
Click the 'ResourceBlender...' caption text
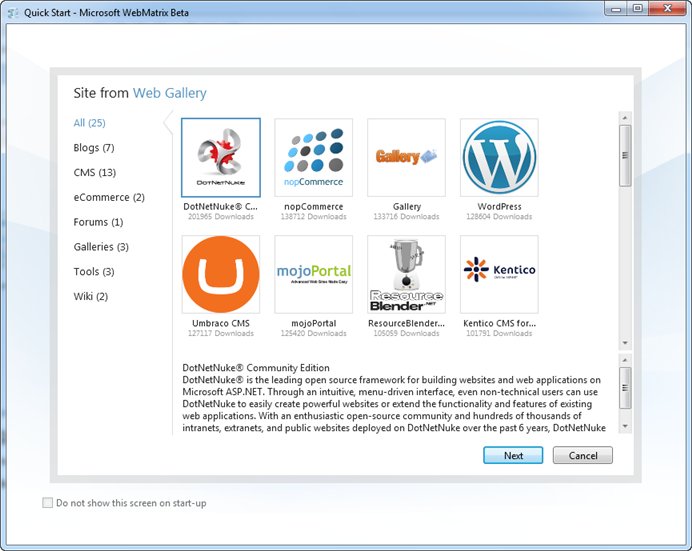(x=406, y=323)
